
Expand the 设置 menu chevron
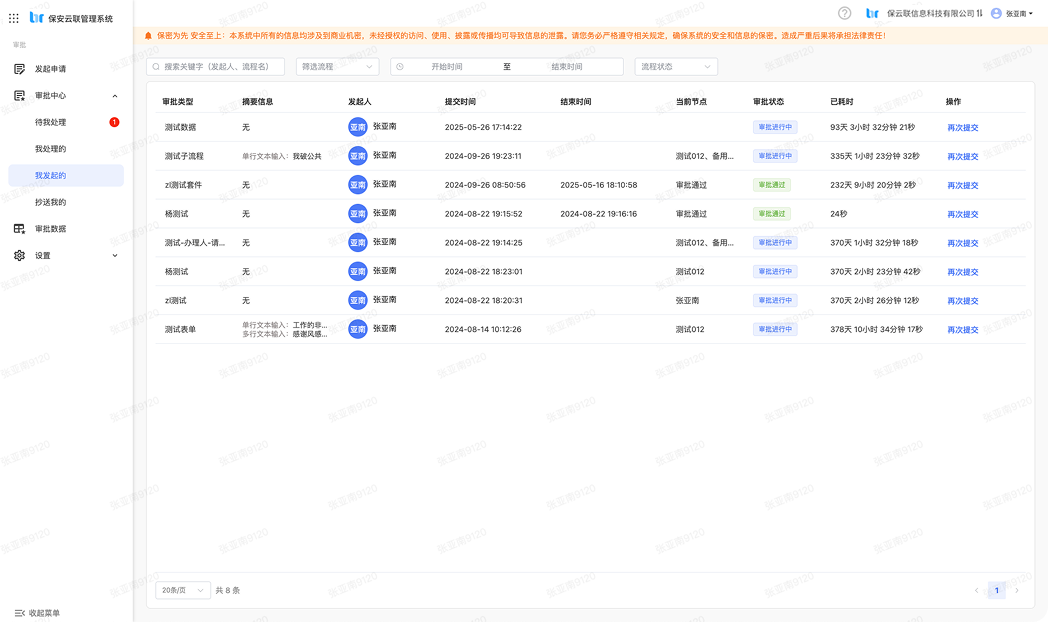(114, 256)
